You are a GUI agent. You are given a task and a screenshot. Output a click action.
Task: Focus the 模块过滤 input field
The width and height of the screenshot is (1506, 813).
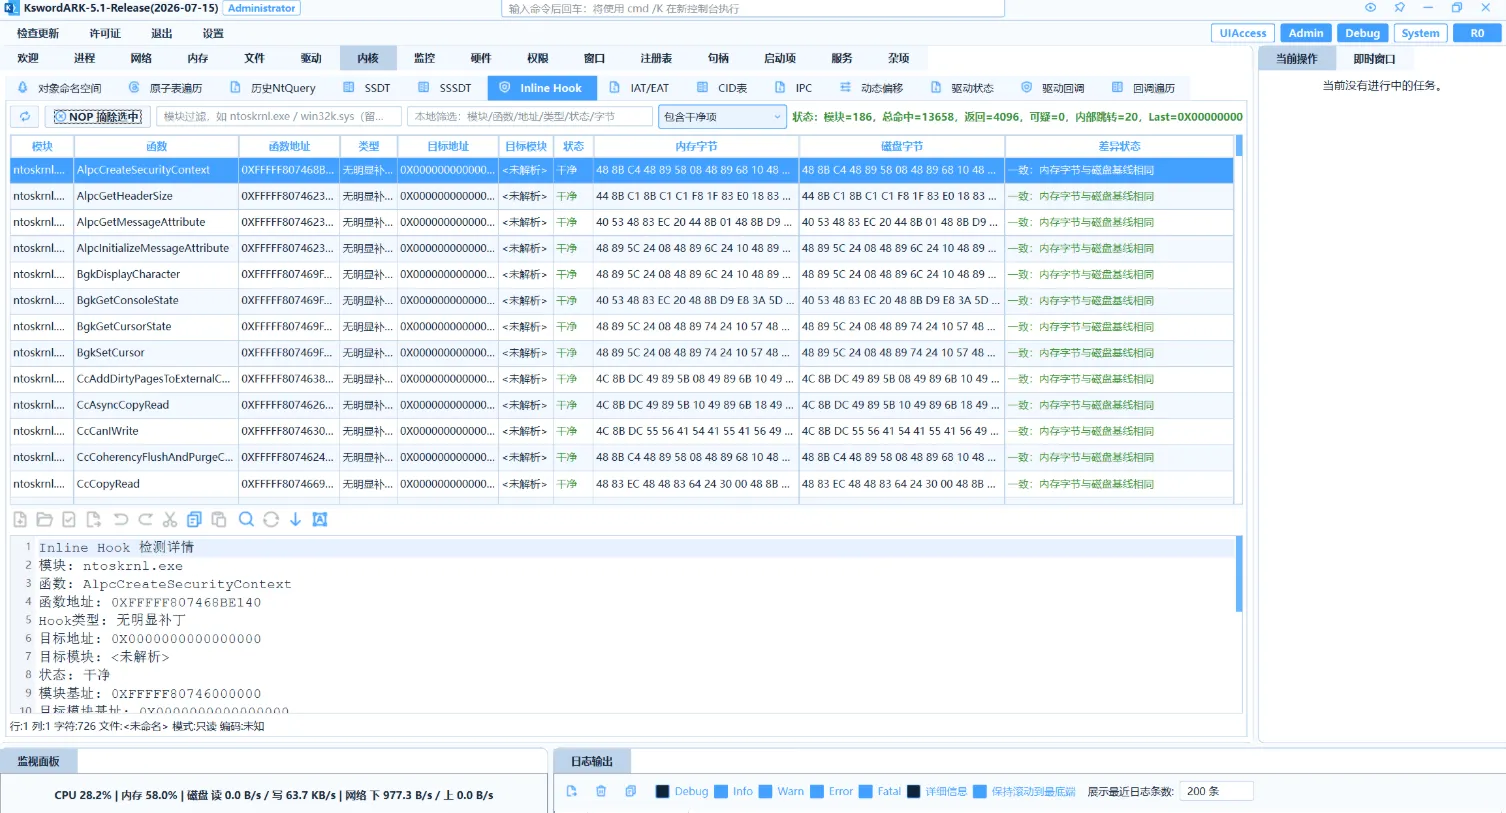point(278,116)
